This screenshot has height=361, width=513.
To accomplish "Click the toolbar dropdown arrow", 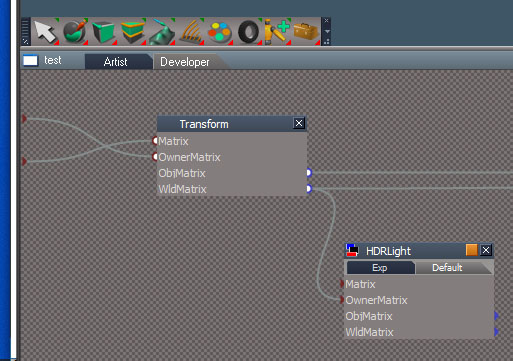I will pyautogui.click(x=327, y=32).
